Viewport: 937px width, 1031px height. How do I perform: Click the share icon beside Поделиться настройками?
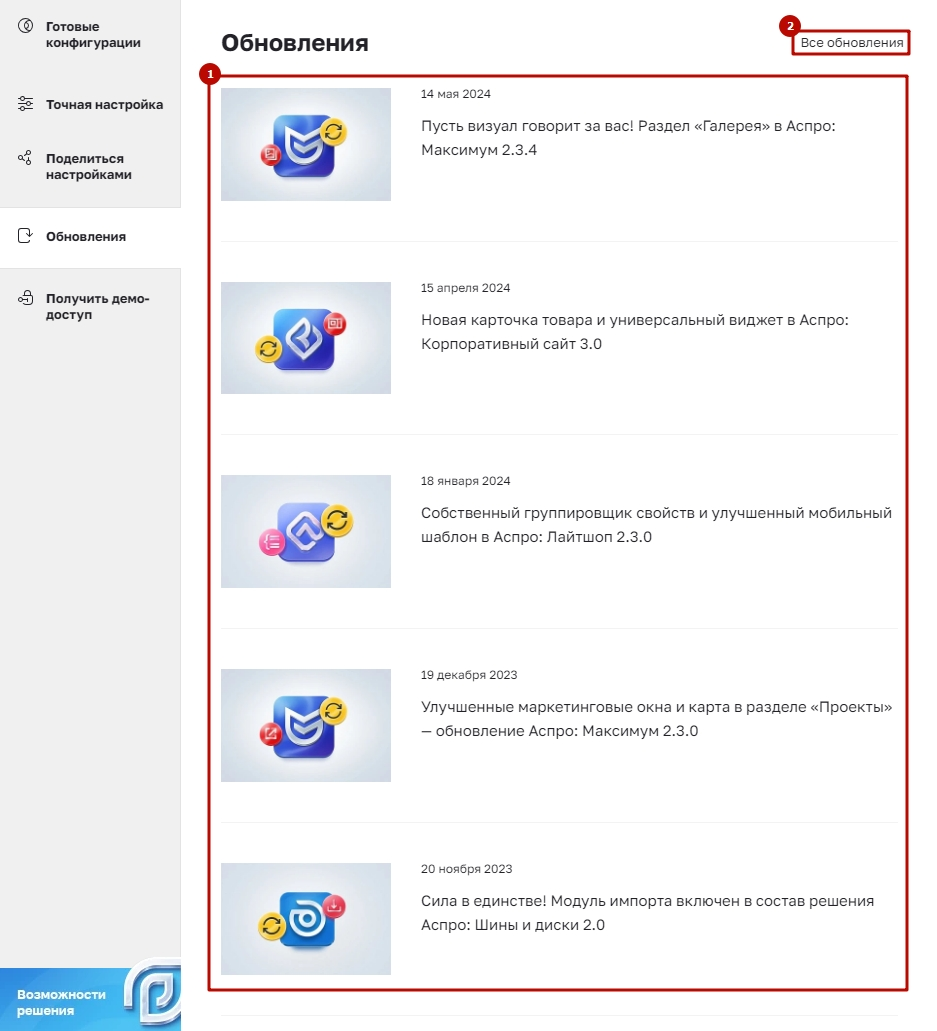tap(25, 158)
